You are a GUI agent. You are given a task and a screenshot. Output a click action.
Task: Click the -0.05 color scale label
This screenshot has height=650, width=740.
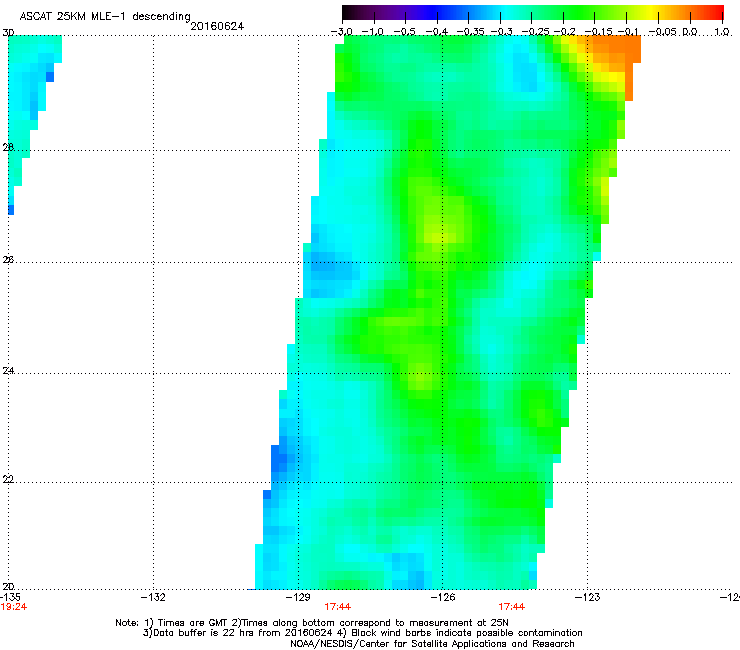coord(664,32)
